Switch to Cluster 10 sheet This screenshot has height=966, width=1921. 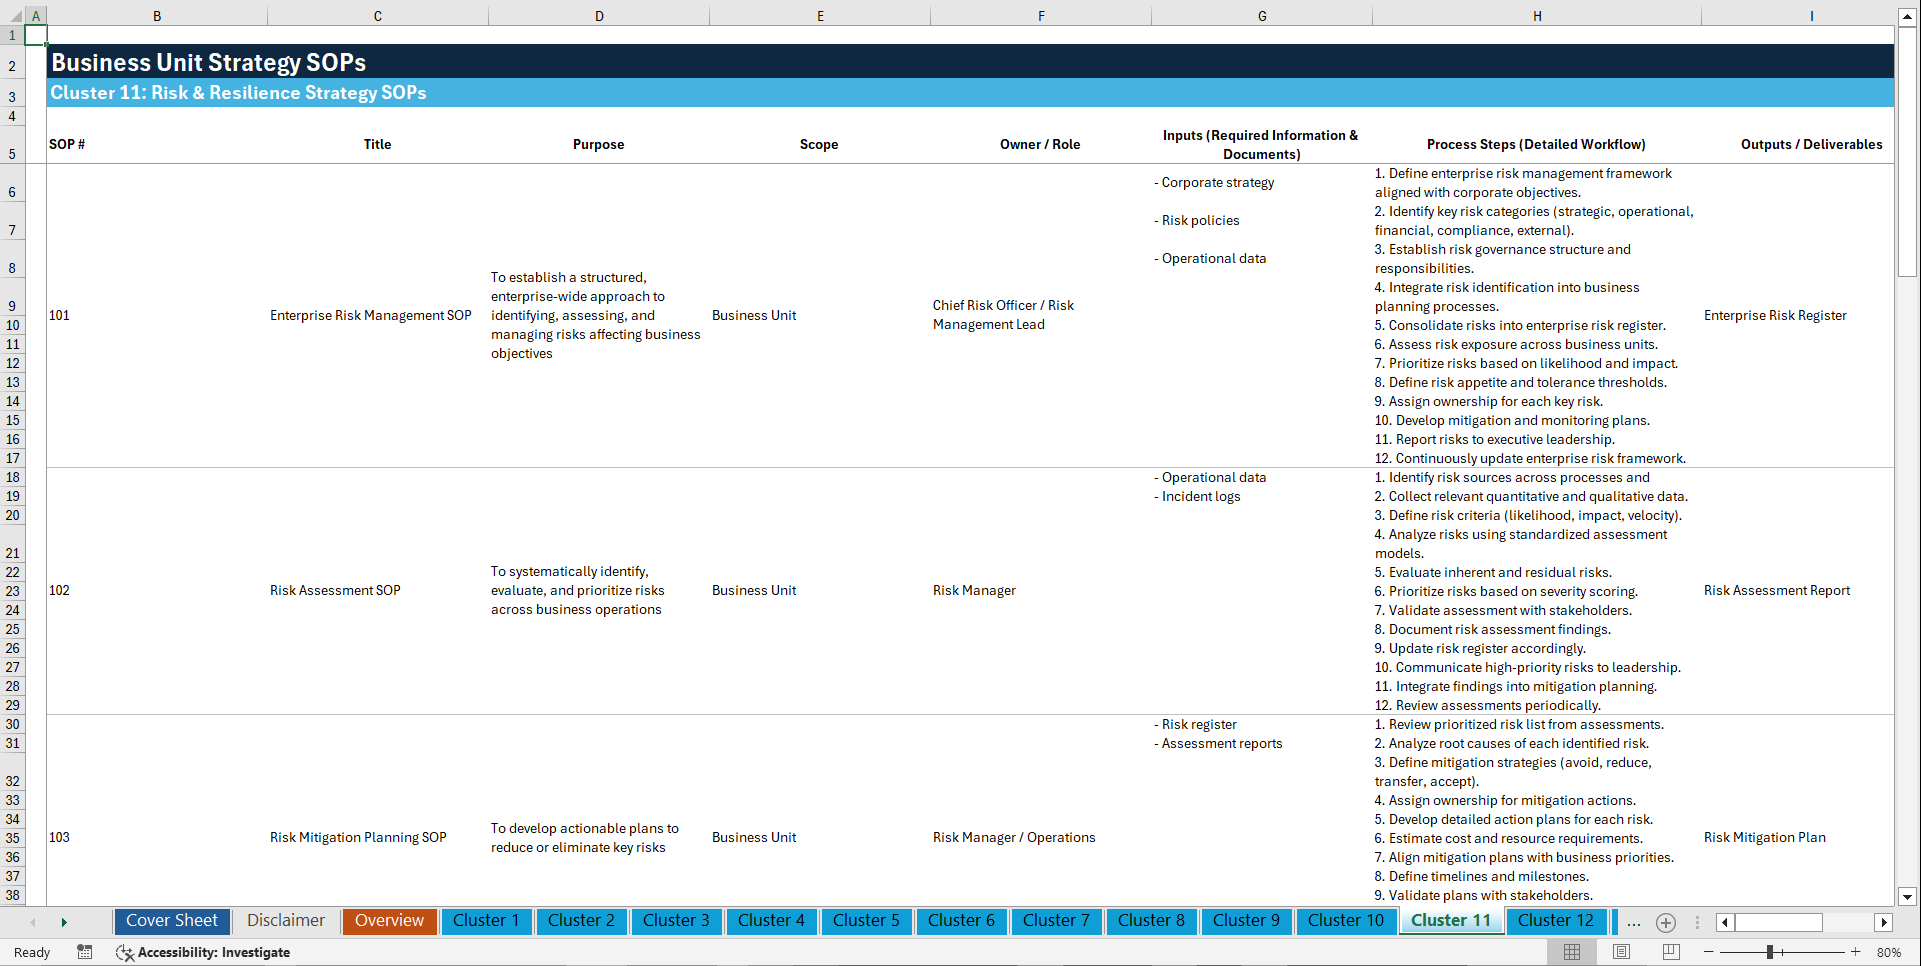click(x=1346, y=921)
